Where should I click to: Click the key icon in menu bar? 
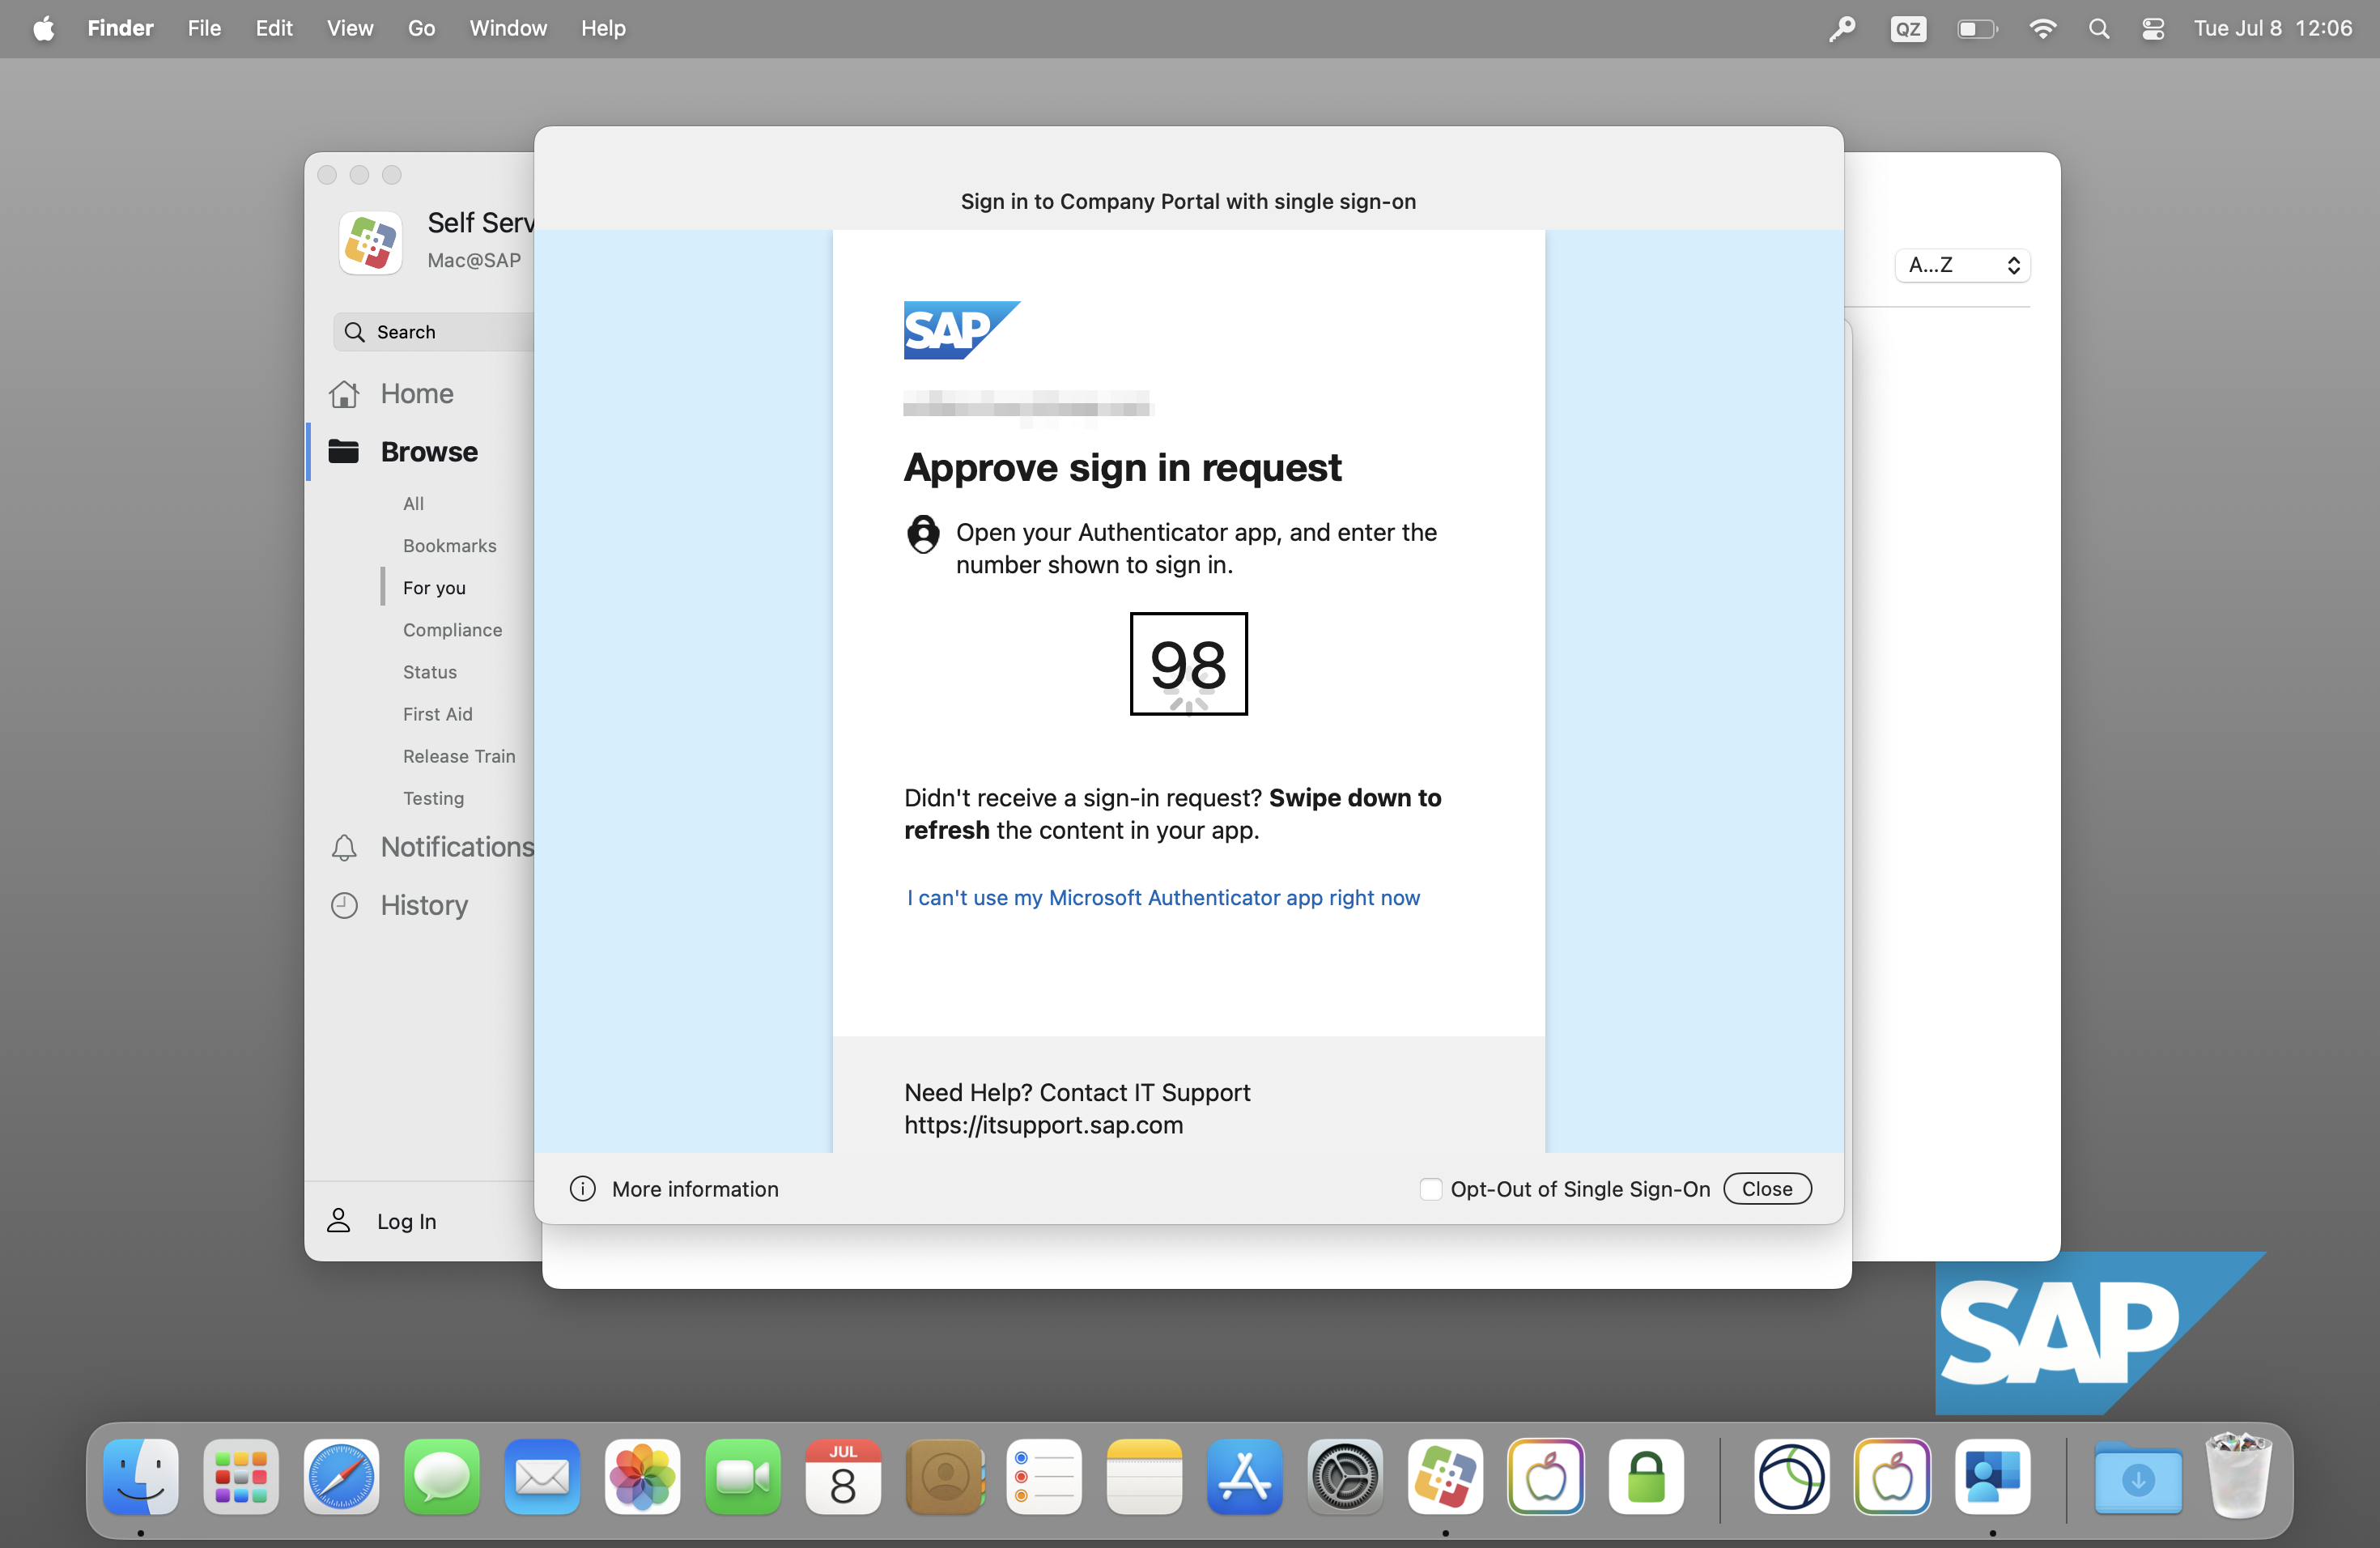(1842, 29)
